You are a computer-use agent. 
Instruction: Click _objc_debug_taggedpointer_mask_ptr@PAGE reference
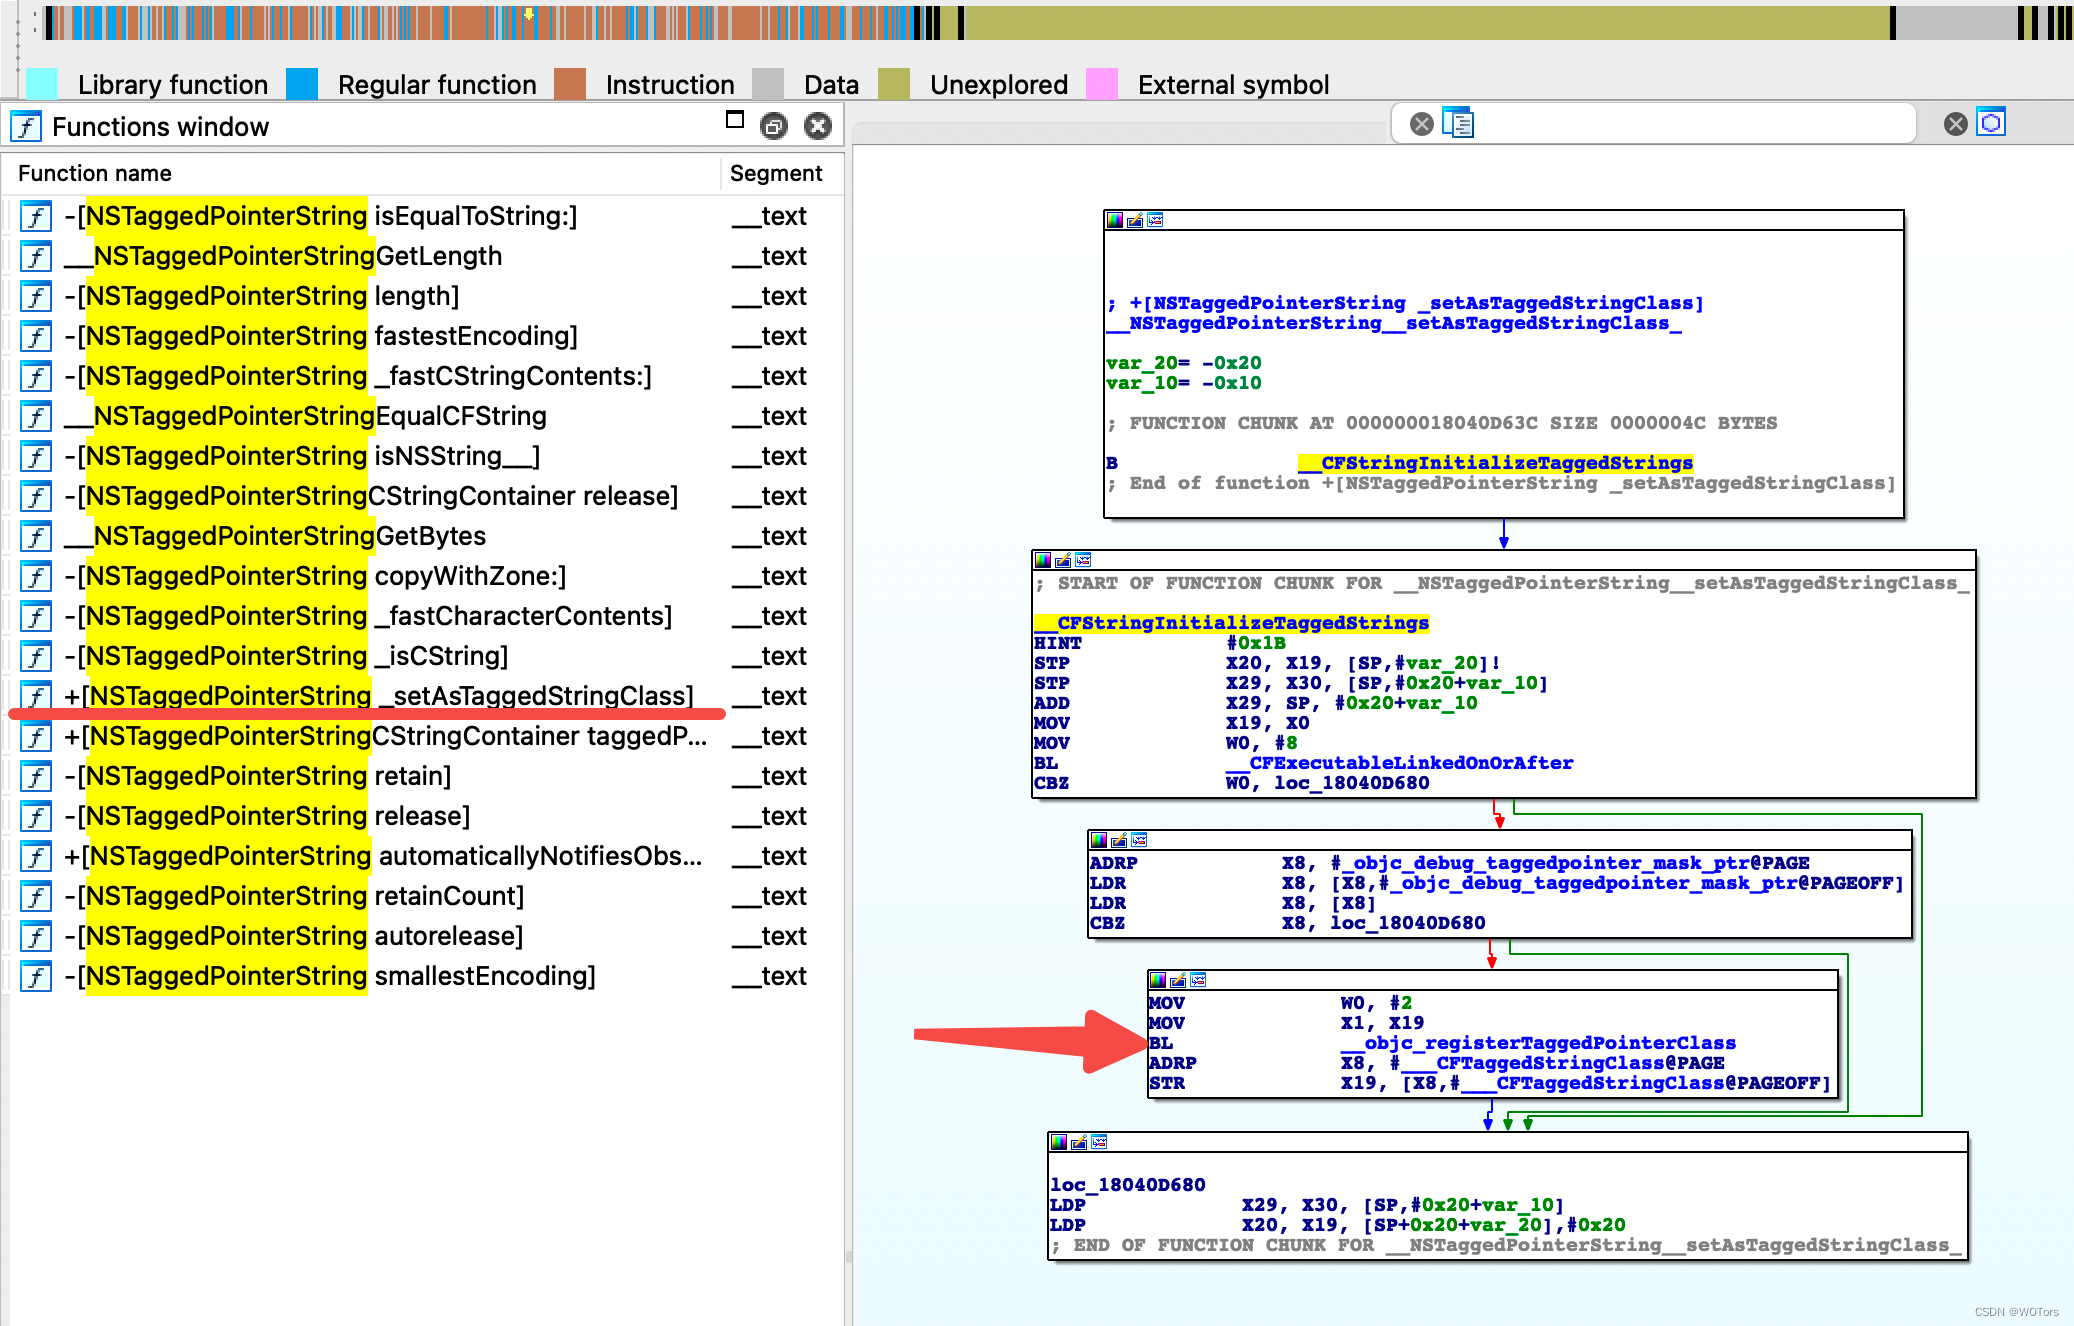pyautogui.click(x=1570, y=863)
